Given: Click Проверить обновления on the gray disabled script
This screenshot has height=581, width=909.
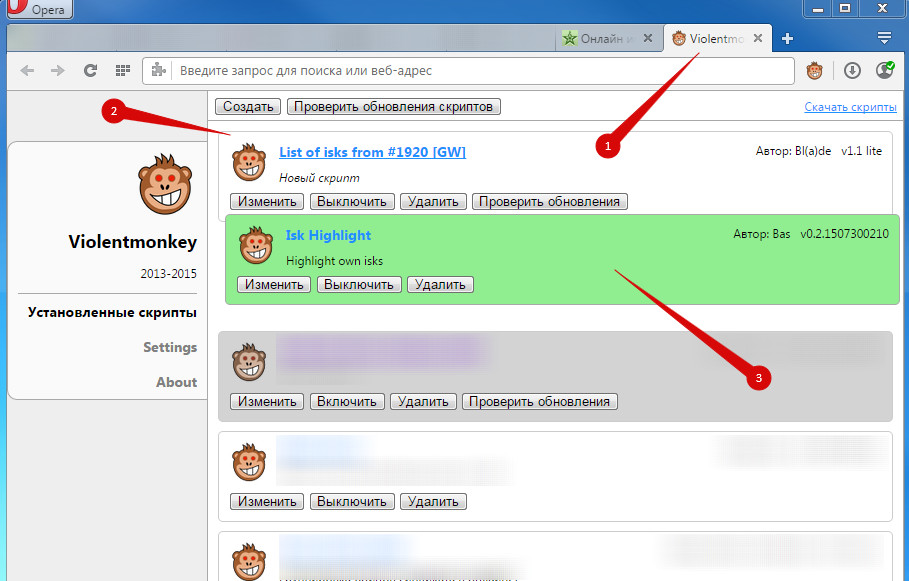Looking at the screenshot, I should [540, 401].
